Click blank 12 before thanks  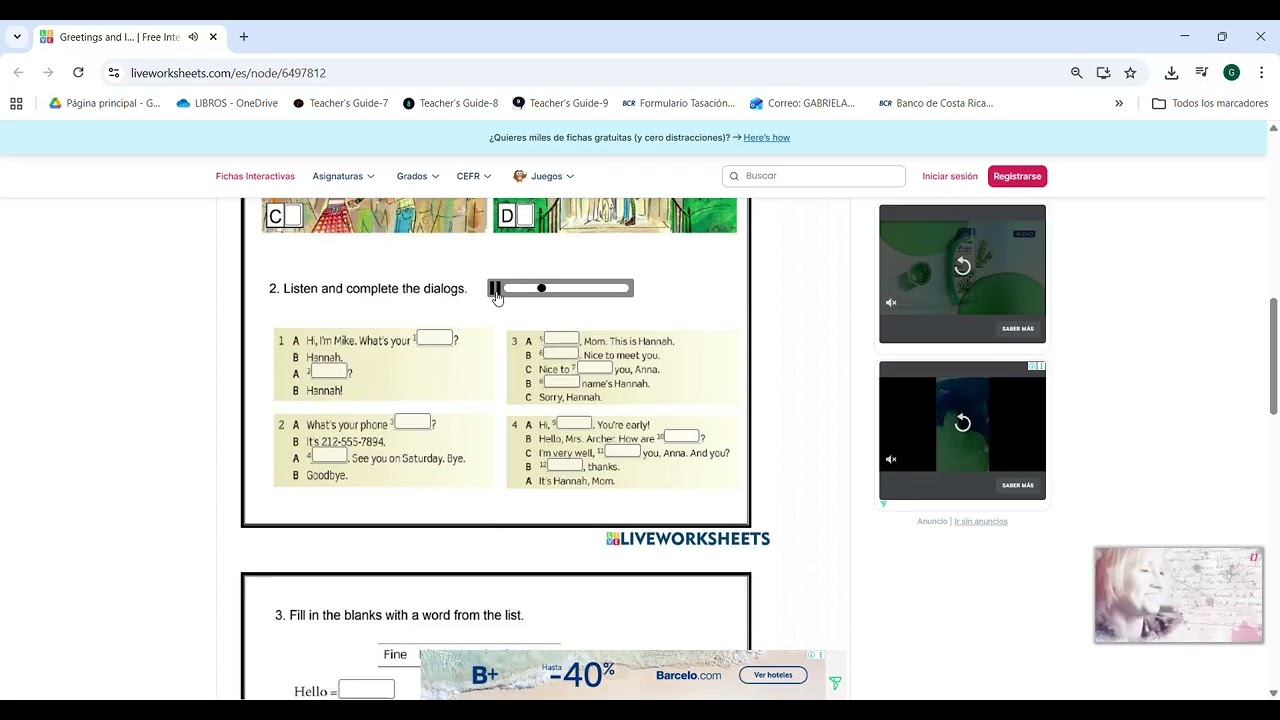(x=565, y=465)
